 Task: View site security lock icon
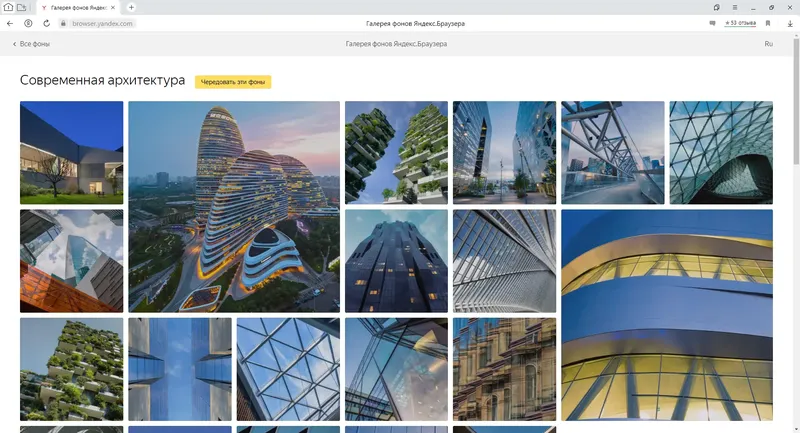click(63, 23)
